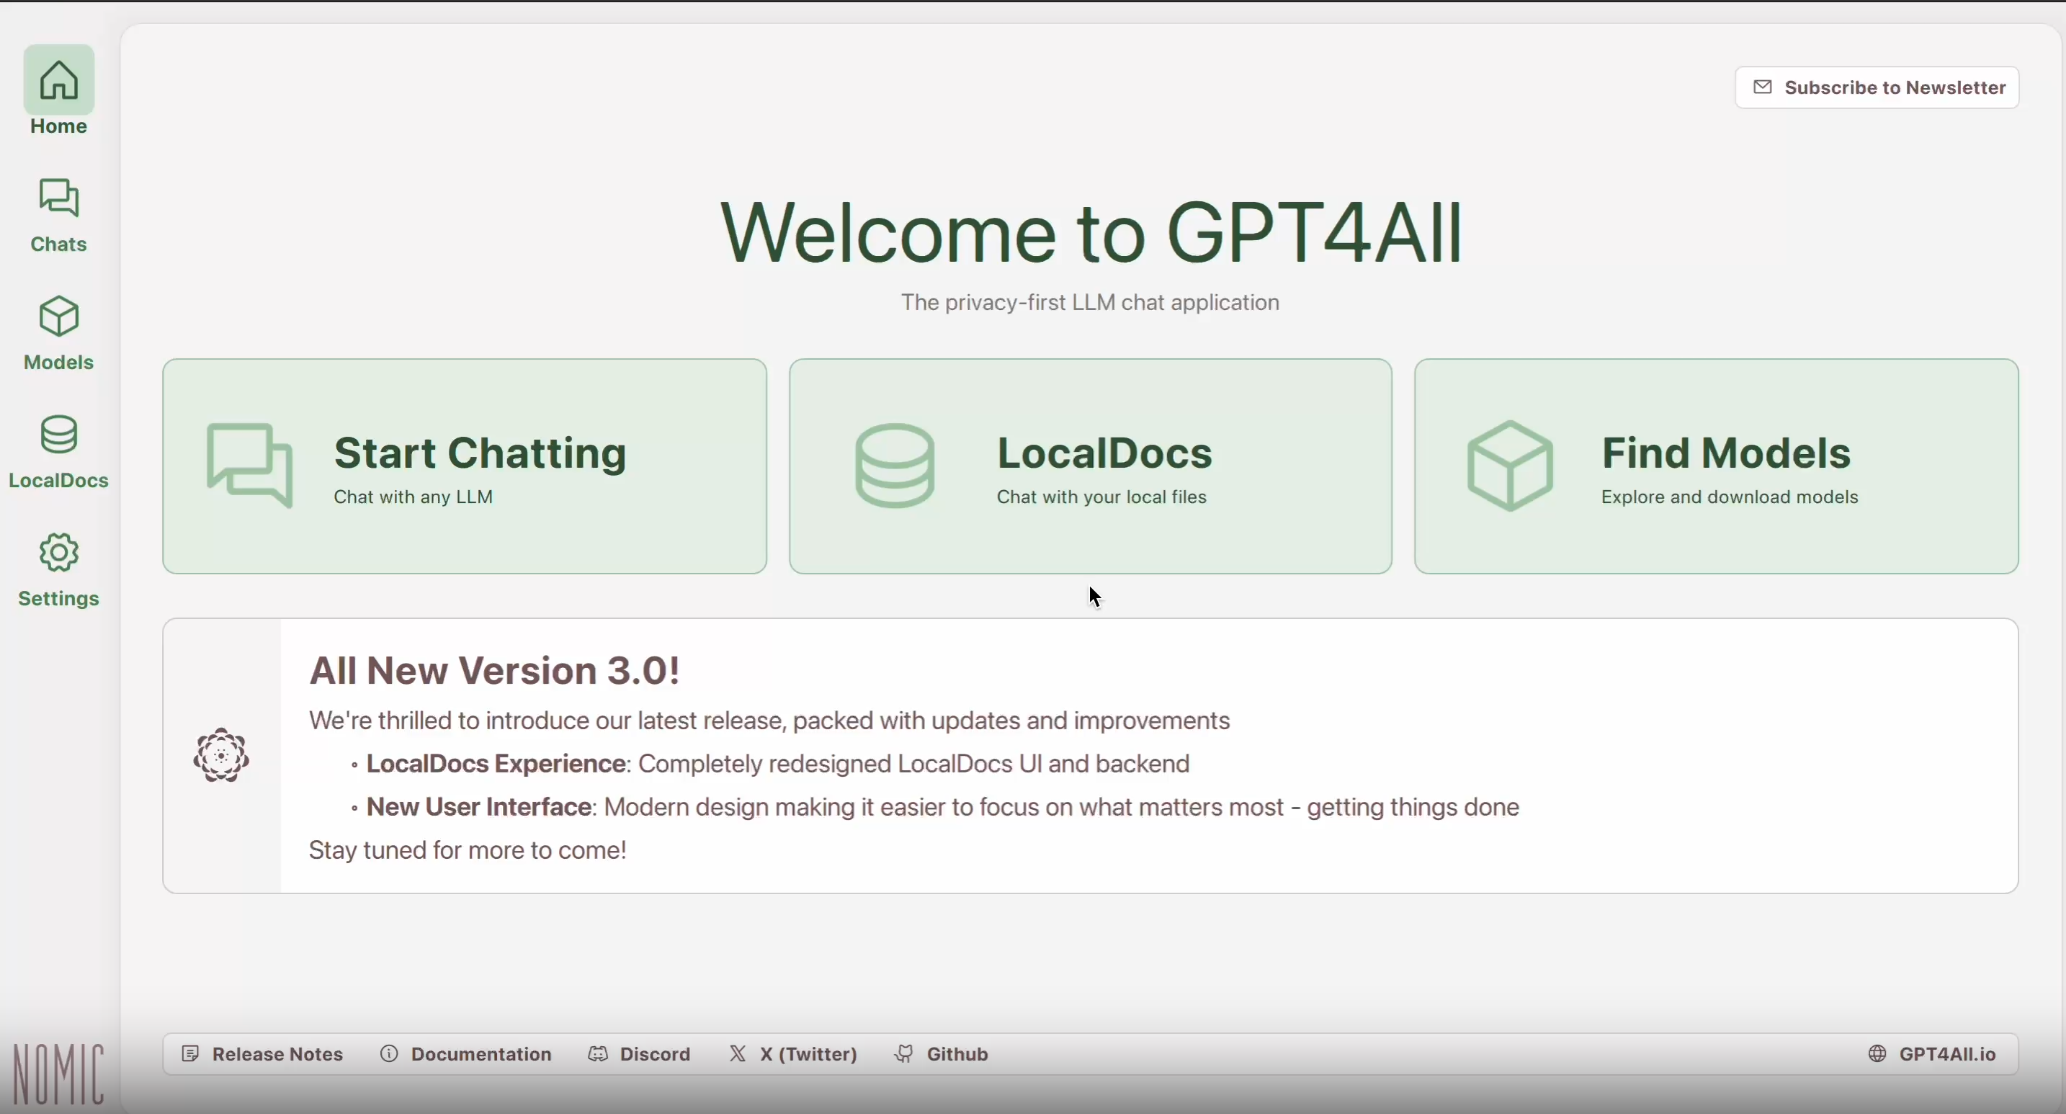Click the cube icon on Find Models card
The width and height of the screenshot is (2066, 1114).
[1510, 465]
